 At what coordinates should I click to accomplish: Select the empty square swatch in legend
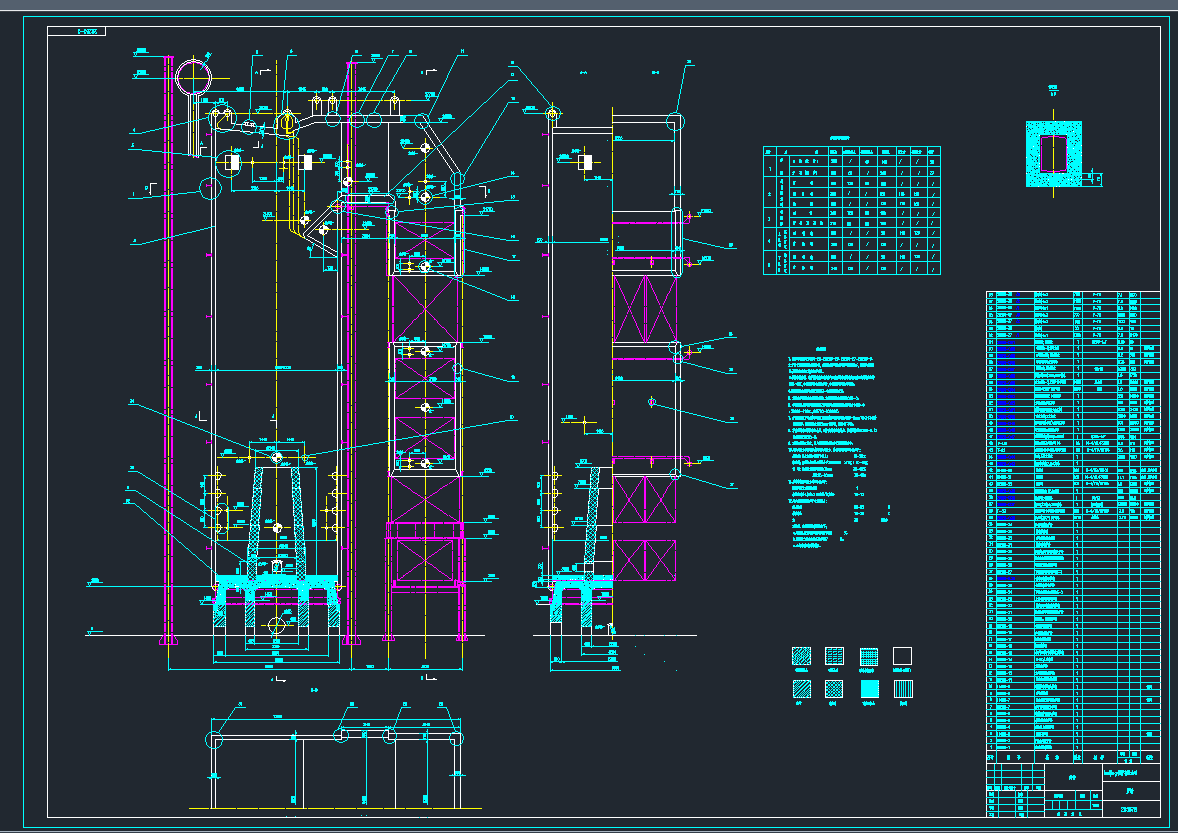point(902,655)
